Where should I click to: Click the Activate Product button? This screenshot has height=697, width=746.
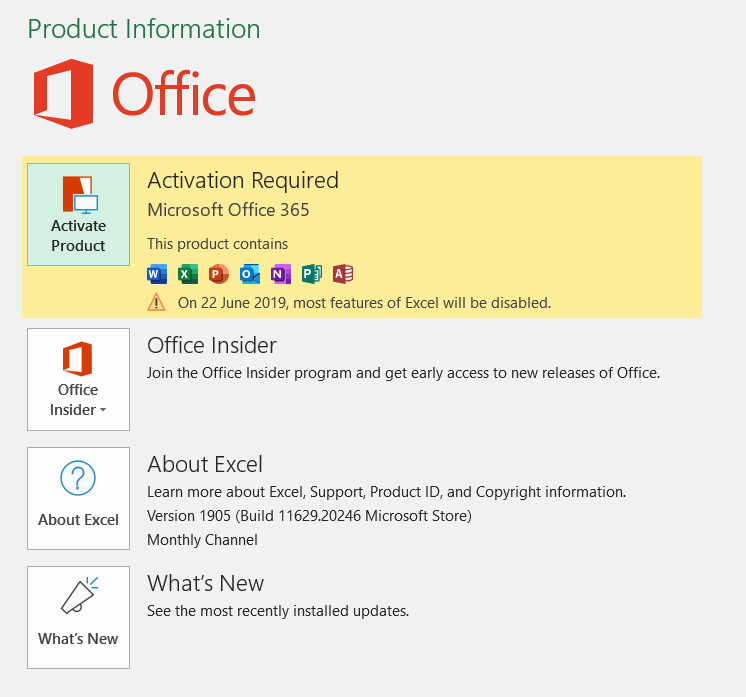(79, 214)
